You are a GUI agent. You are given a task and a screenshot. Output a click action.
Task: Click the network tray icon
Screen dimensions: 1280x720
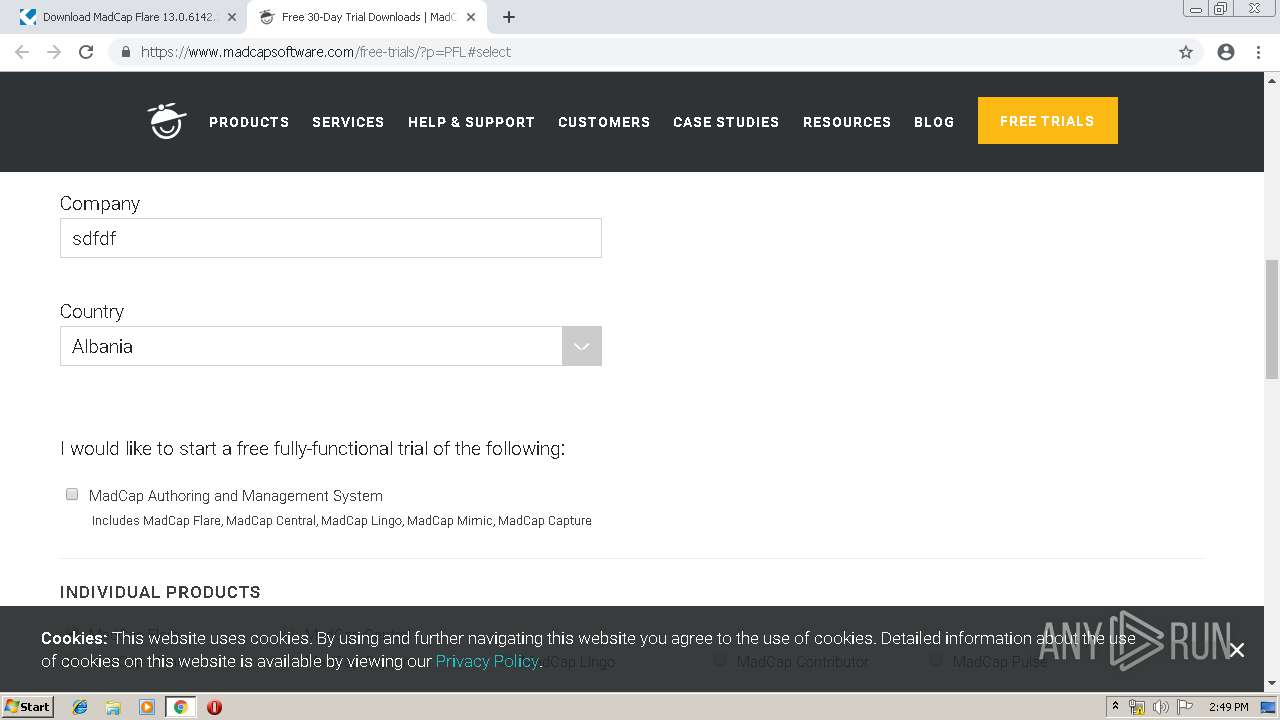click(1137, 707)
